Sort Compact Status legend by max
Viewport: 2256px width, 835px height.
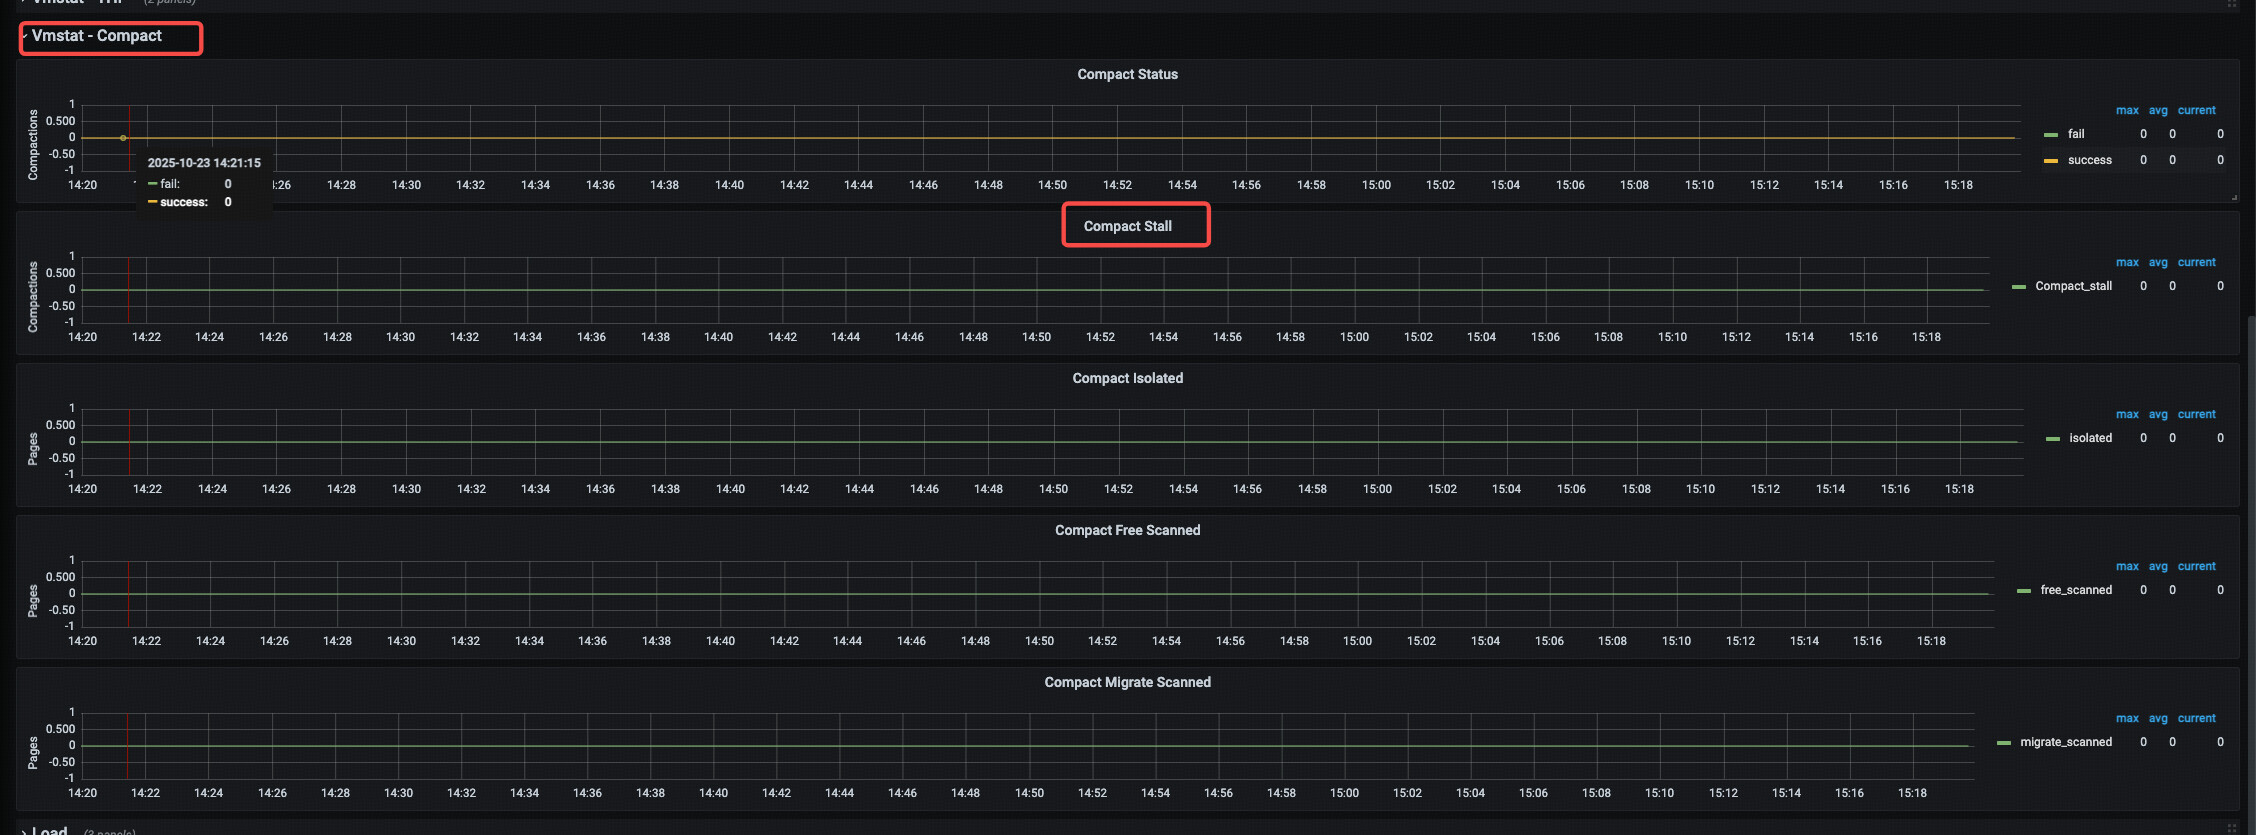pos(2127,110)
